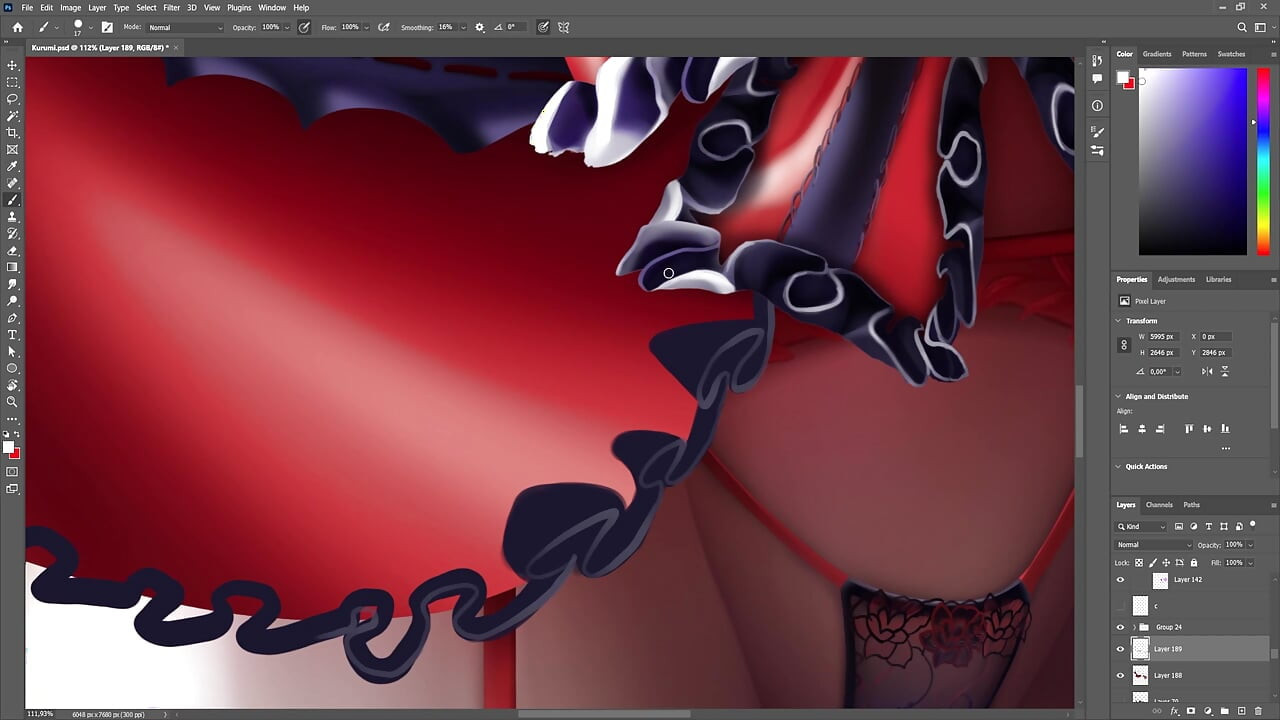Screen dimensions: 1280x720
Task: Show hidden layer c visibility box
Action: click(x=1120, y=606)
